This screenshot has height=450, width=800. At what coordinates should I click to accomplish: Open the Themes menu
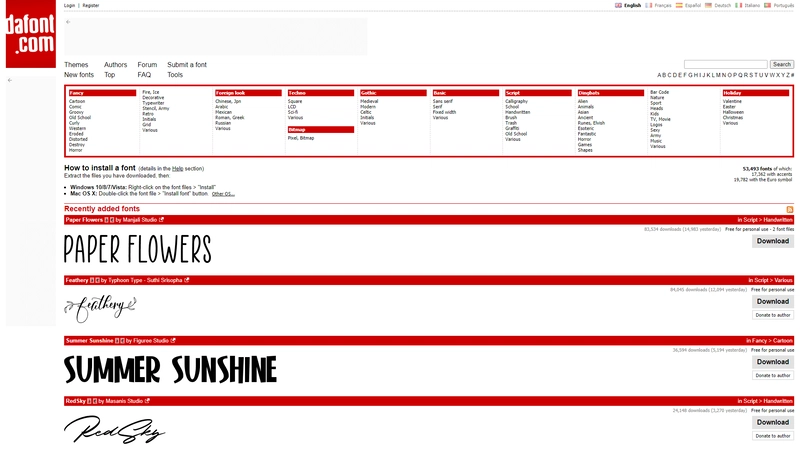[x=76, y=65]
